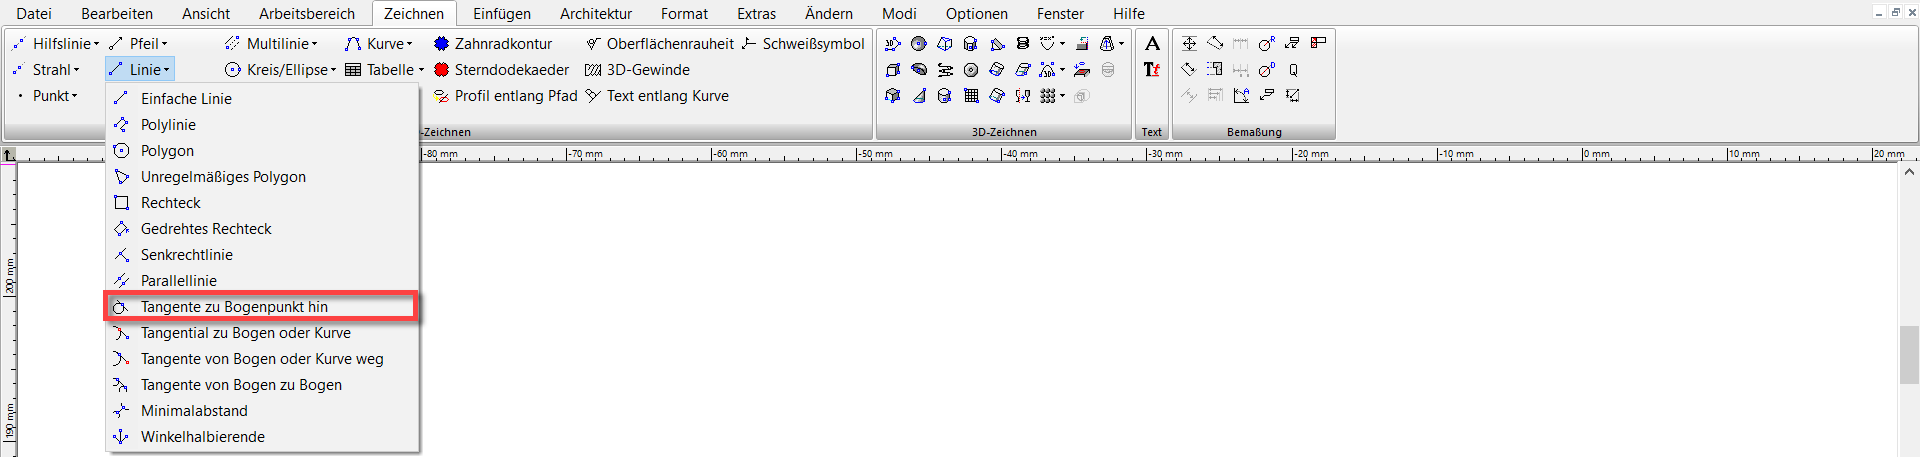Click the revolve (lathe) goblet icon
This screenshot has height=457, width=1920.
[x=1023, y=95]
